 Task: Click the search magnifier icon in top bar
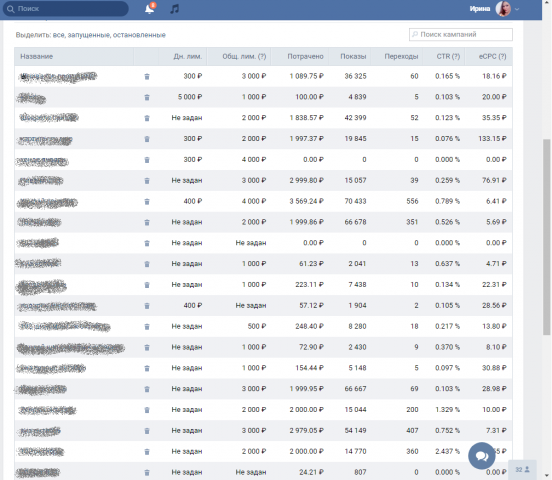pos(11,9)
